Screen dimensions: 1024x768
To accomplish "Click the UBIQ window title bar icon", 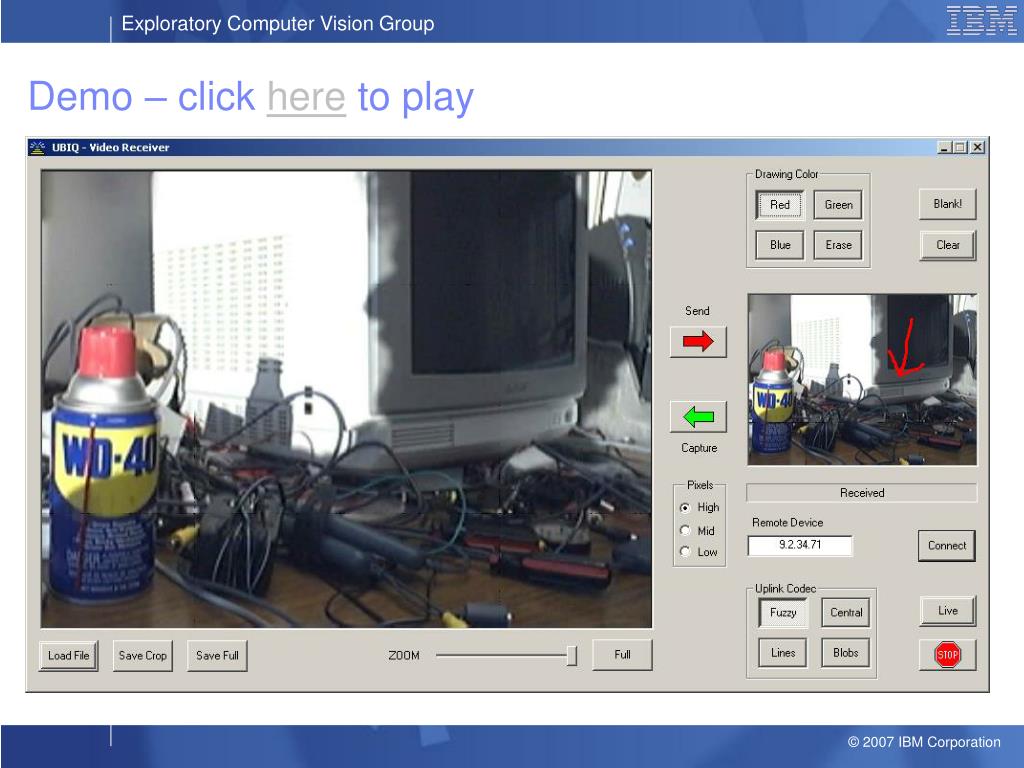I will tap(37, 148).
